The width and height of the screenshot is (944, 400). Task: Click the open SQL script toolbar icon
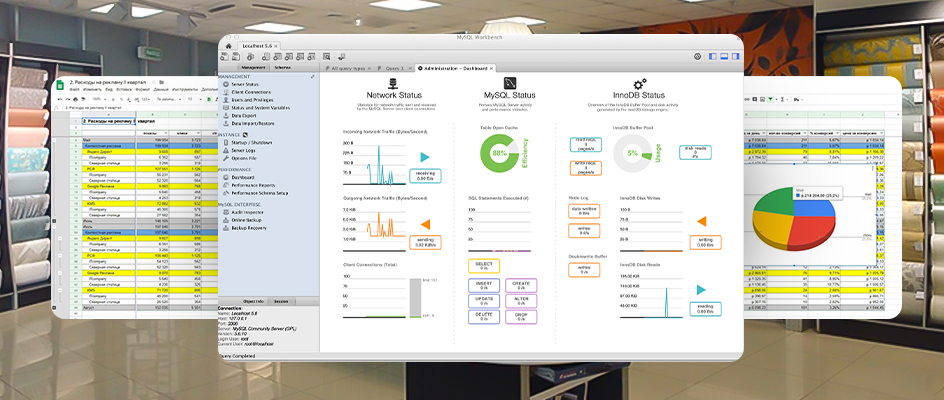236,57
